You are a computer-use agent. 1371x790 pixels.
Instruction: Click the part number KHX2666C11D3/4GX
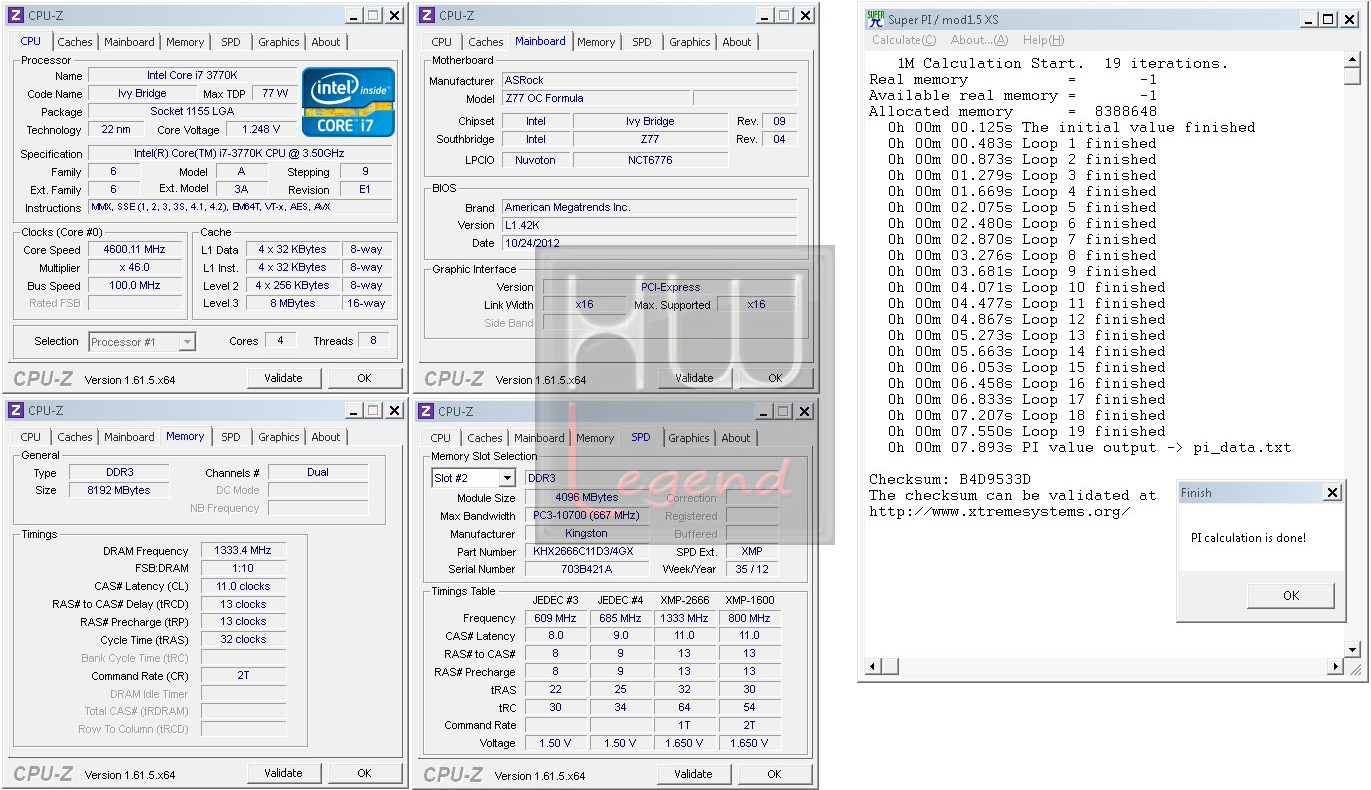tap(586, 552)
